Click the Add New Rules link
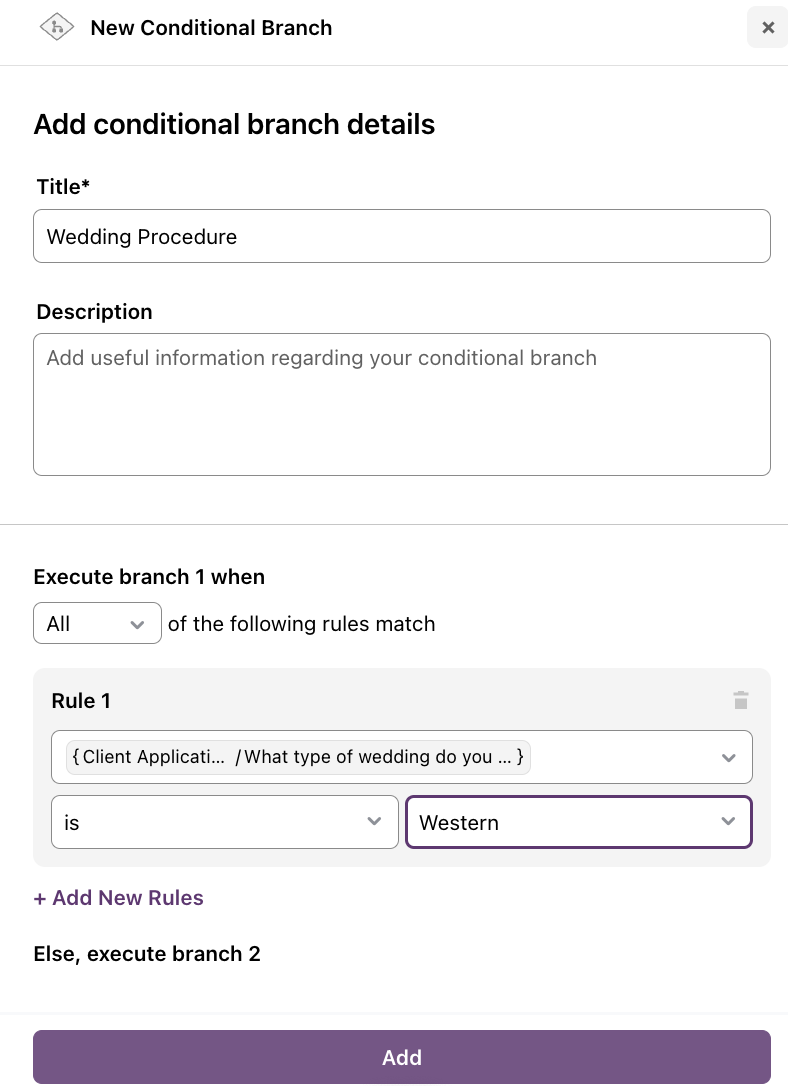The height and width of the screenshot is (1086, 788). coord(118,898)
